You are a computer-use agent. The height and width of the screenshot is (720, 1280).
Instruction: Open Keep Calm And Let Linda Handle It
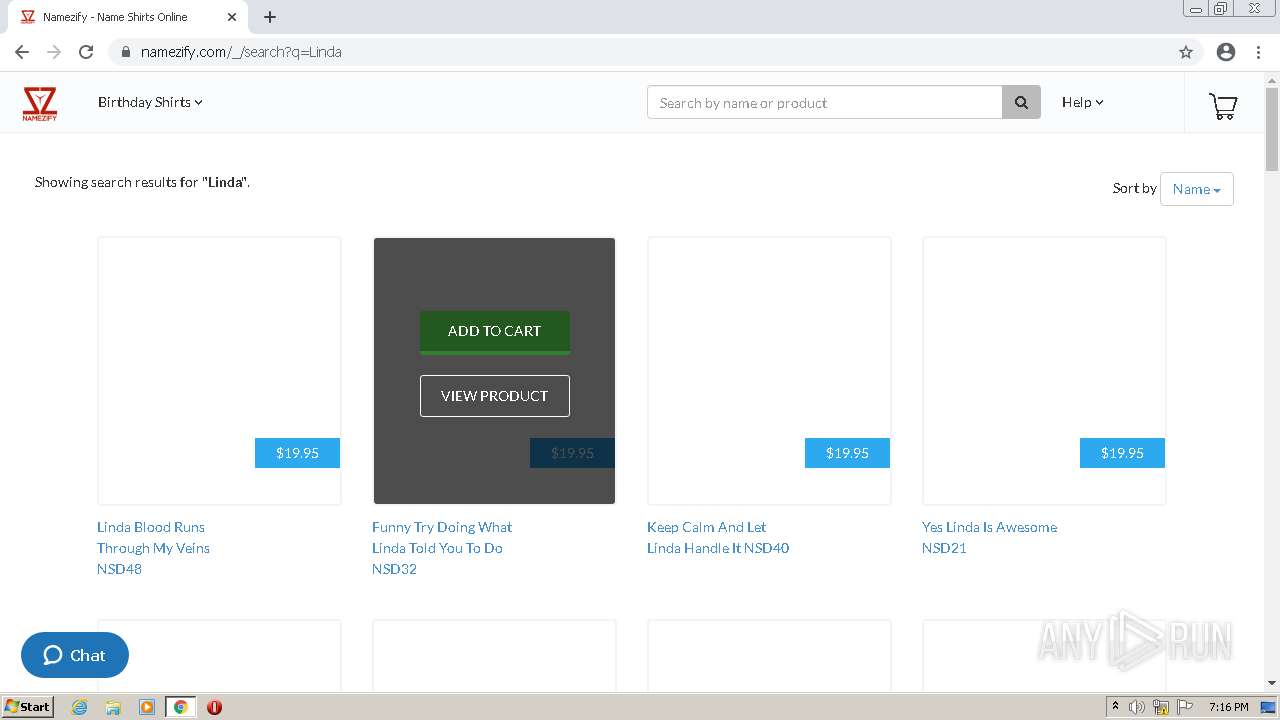(x=718, y=537)
